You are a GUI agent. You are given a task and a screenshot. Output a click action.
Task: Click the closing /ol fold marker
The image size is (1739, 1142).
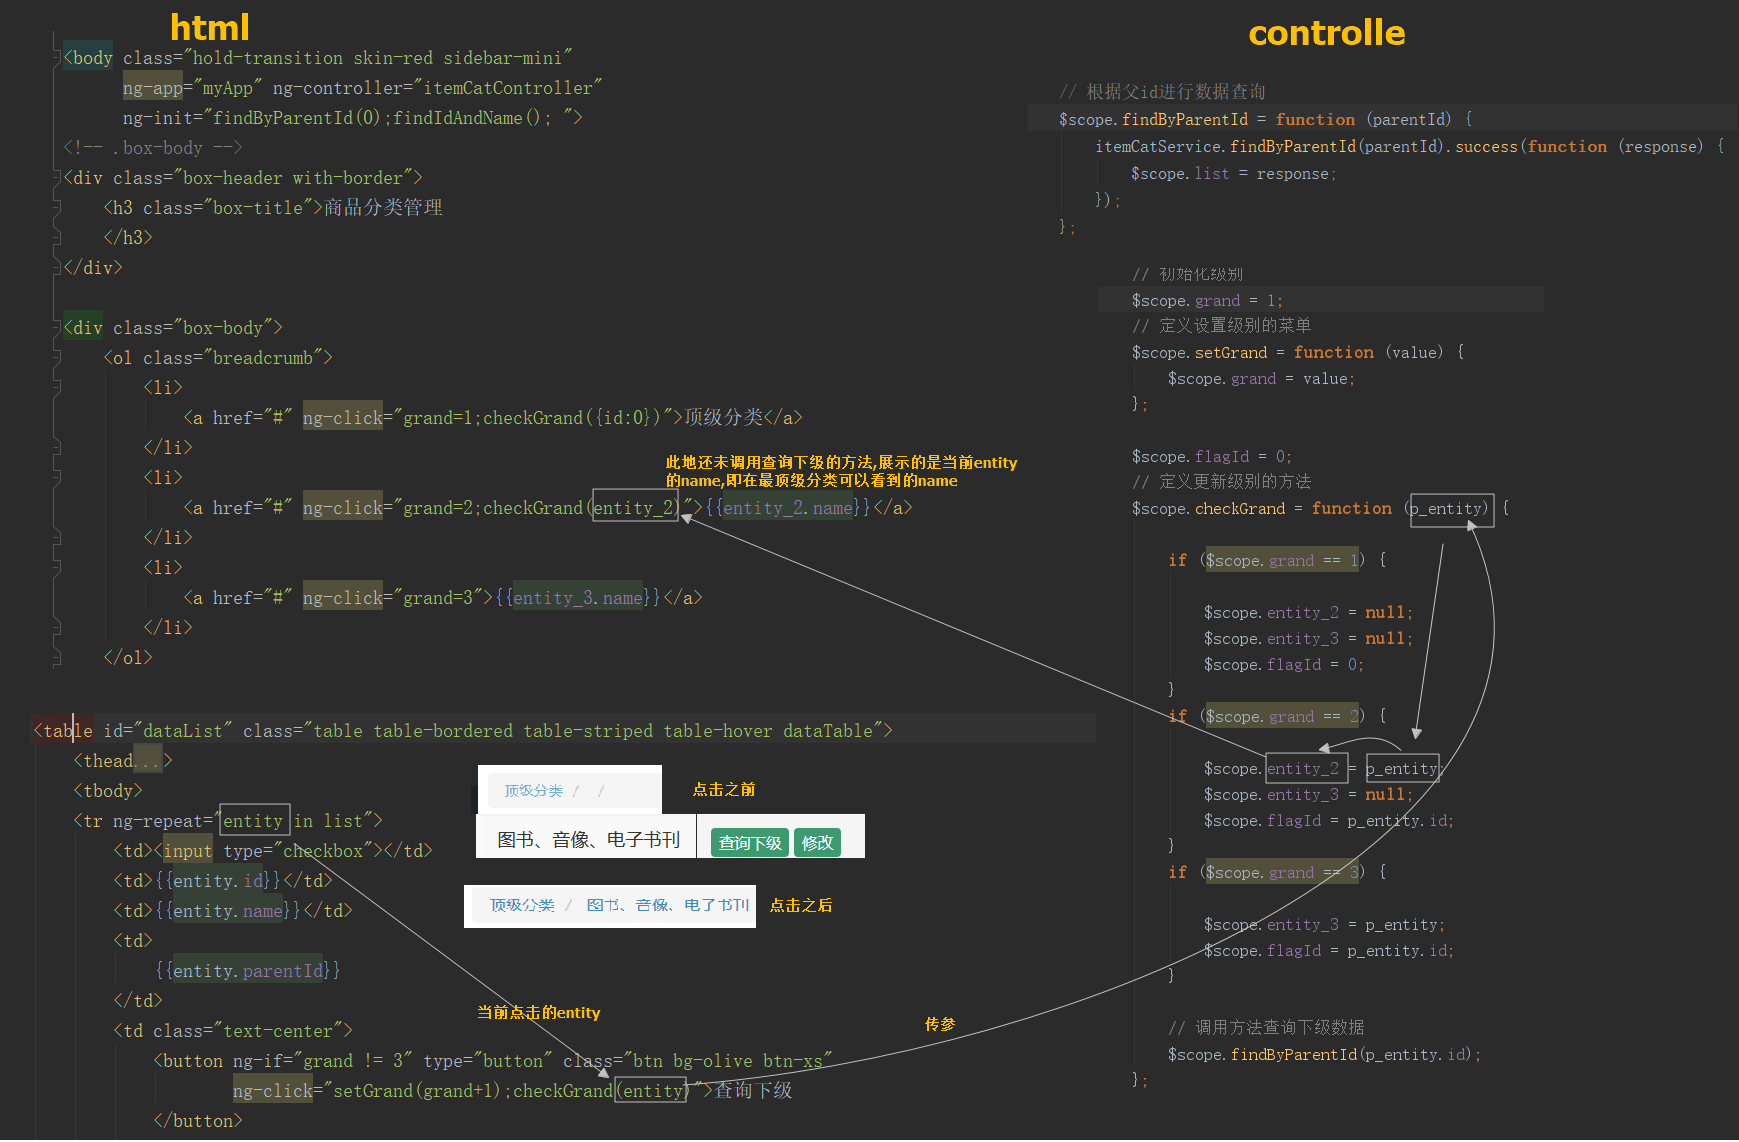coord(56,658)
